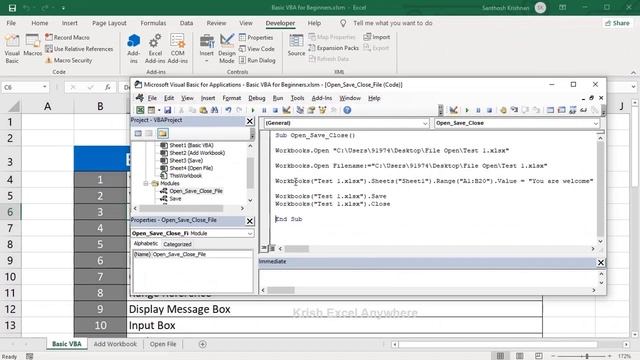Open Project Explorer via its toolbar icon
The height and width of the screenshot is (360, 640).
click(x=300, y=110)
